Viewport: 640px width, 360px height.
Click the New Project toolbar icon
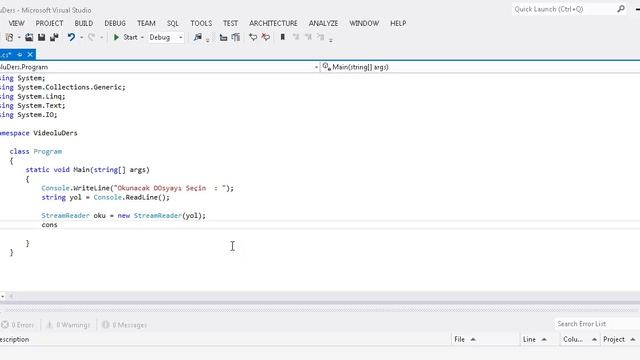point(9,37)
